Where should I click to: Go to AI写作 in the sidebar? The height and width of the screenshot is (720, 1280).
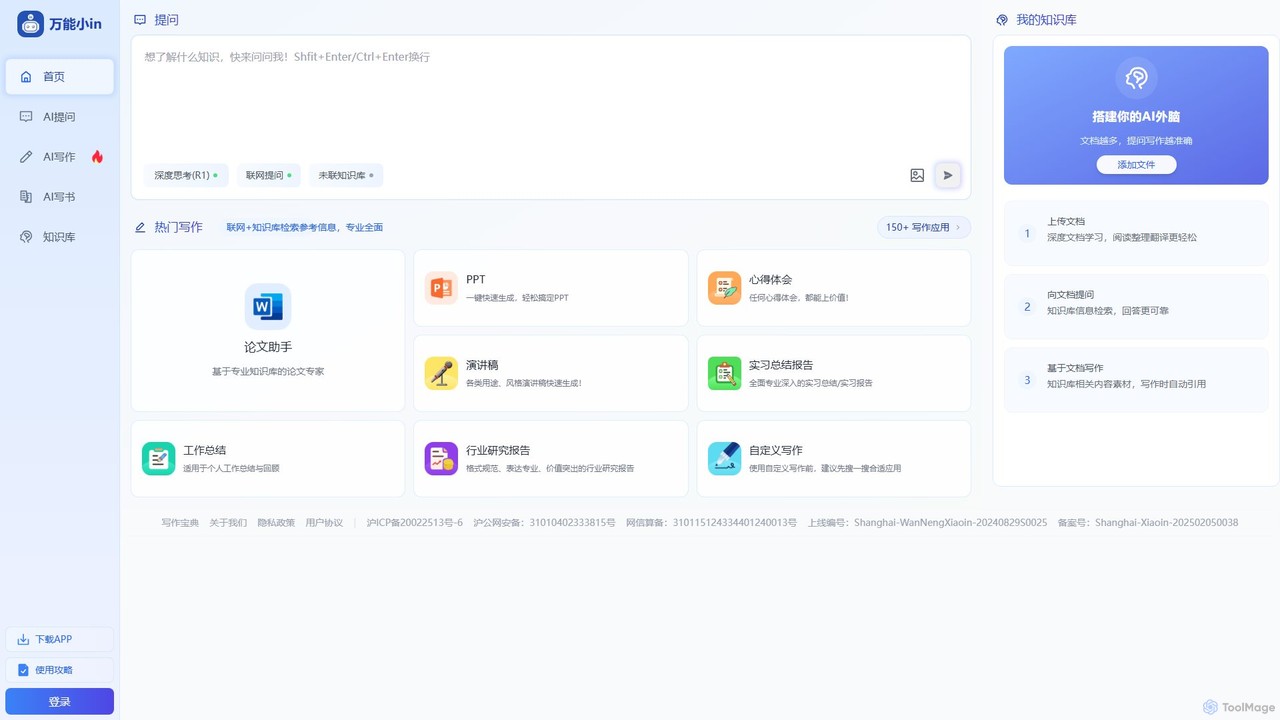[x=60, y=157]
